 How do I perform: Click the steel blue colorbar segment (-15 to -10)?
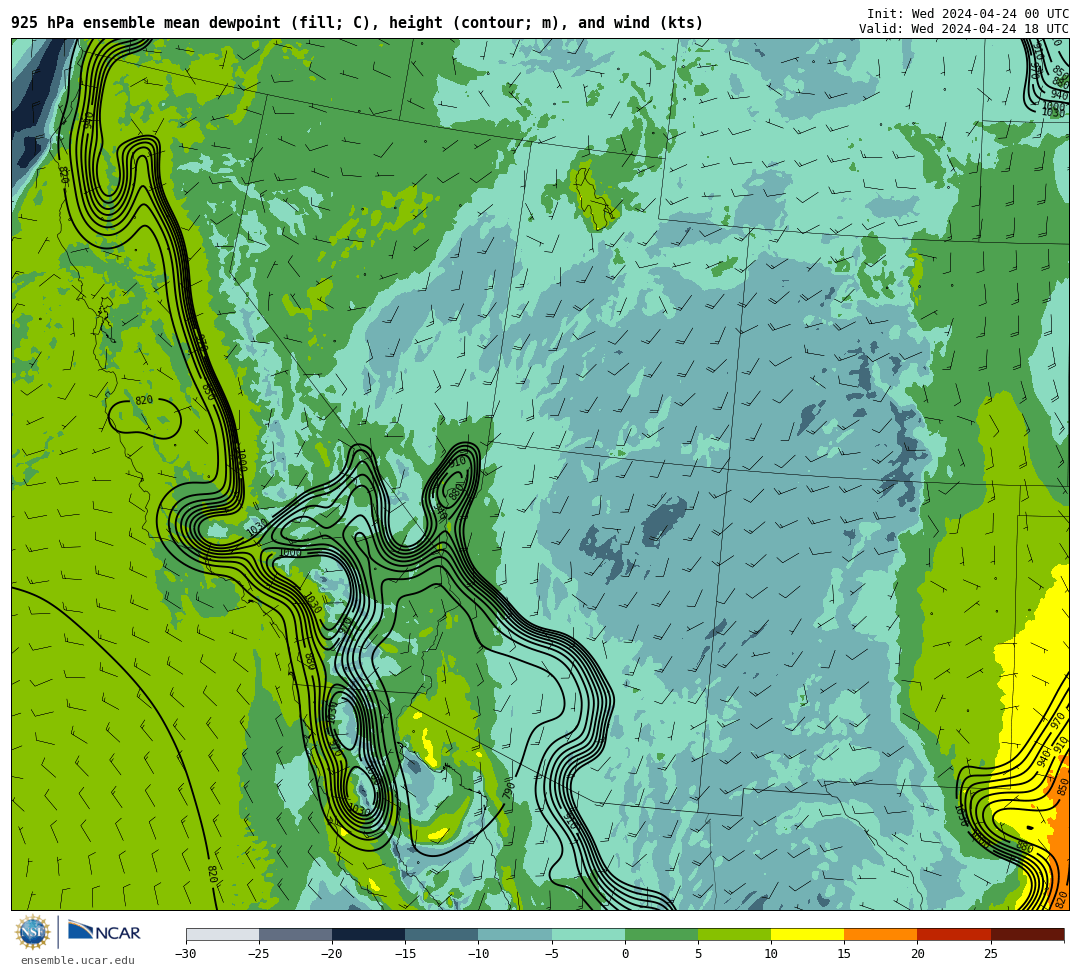pyautogui.click(x=442, y=934)
